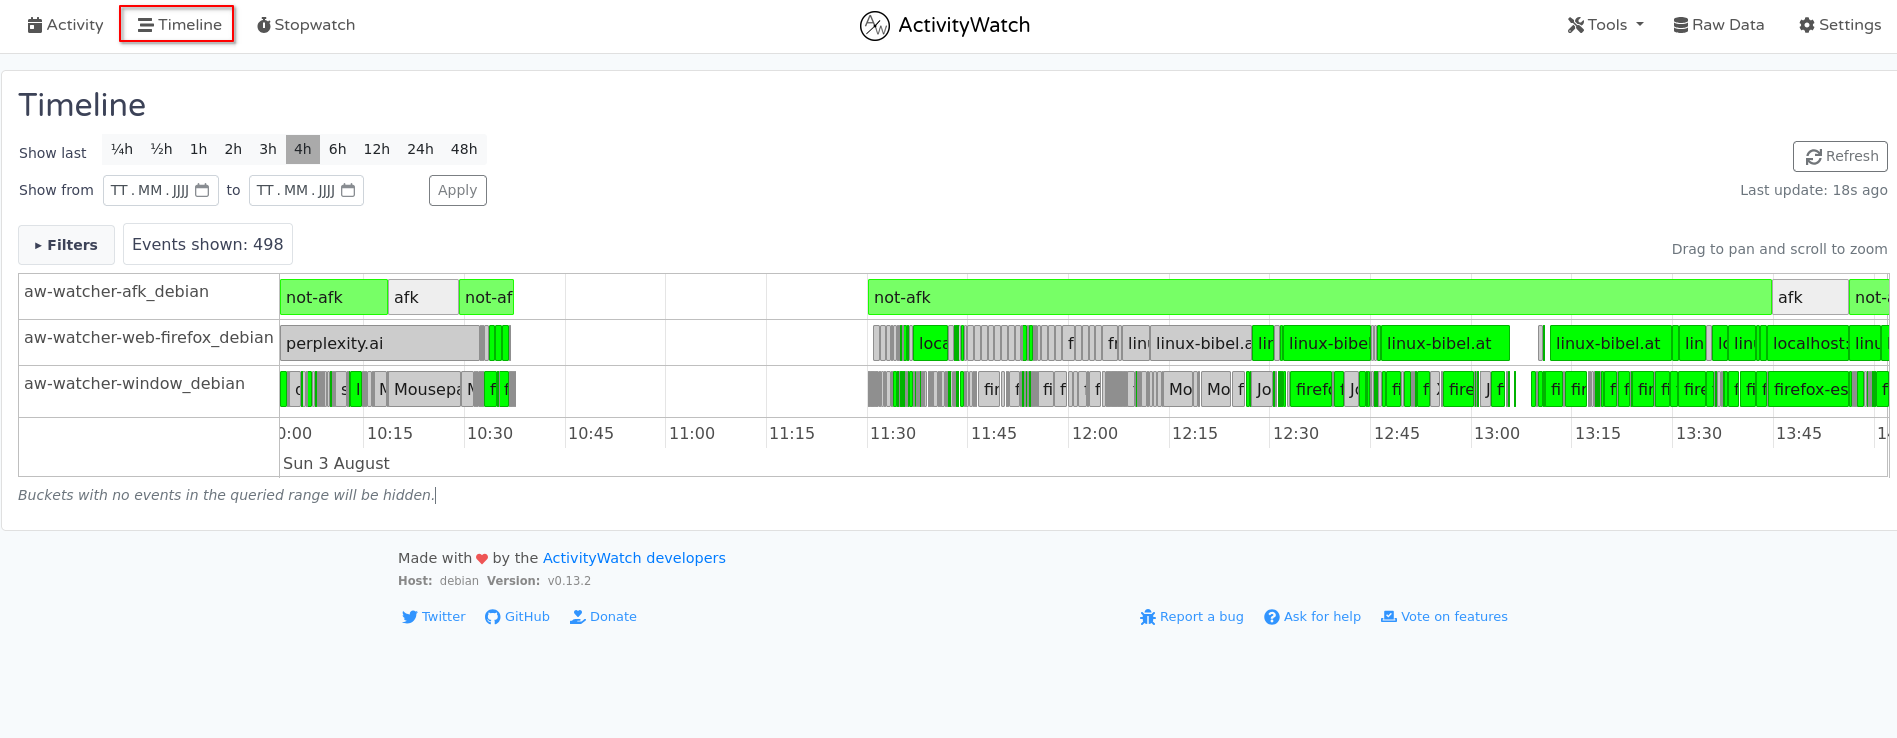Image resolution: width=1897 pixels, height=738 pixels.
Task: Select first not-afk event at 10:00
Action: pyautogui.click(x=334, y=297)
